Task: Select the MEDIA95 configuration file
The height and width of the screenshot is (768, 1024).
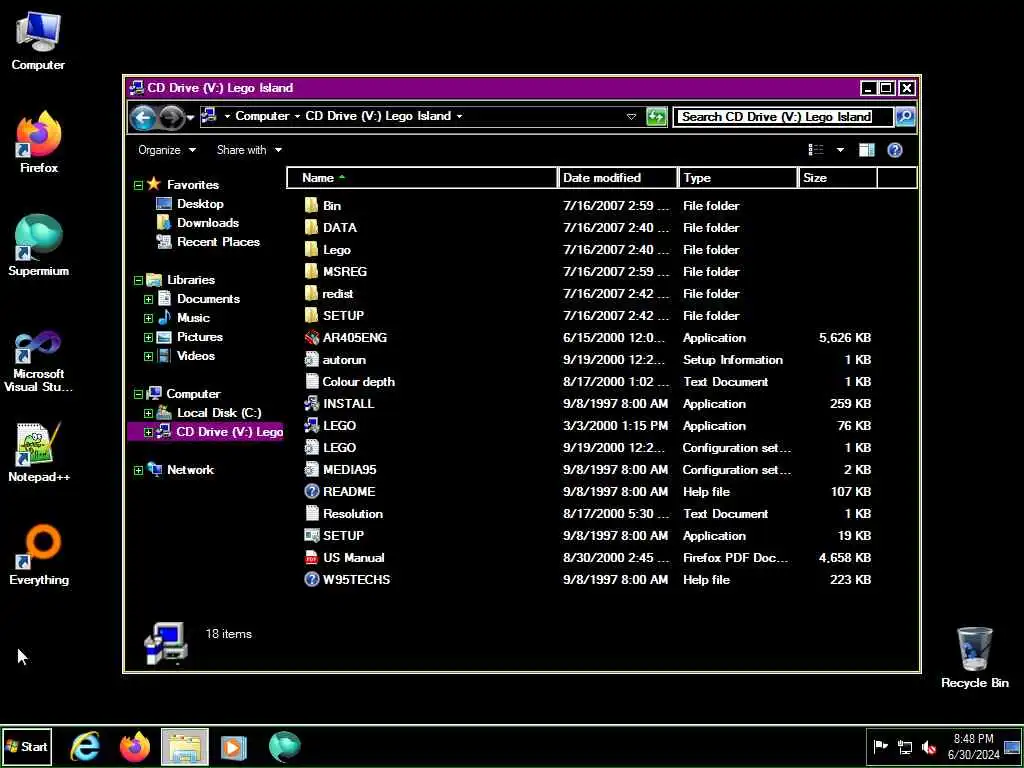Action: click(340, 470)
